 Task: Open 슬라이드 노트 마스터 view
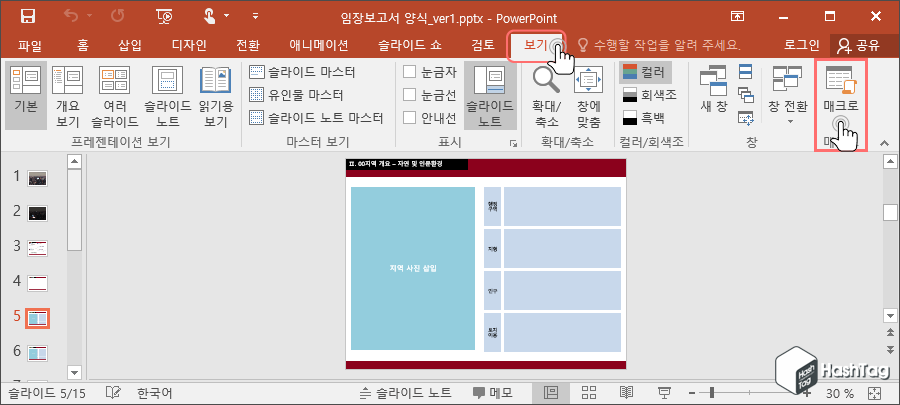(317, 119)
